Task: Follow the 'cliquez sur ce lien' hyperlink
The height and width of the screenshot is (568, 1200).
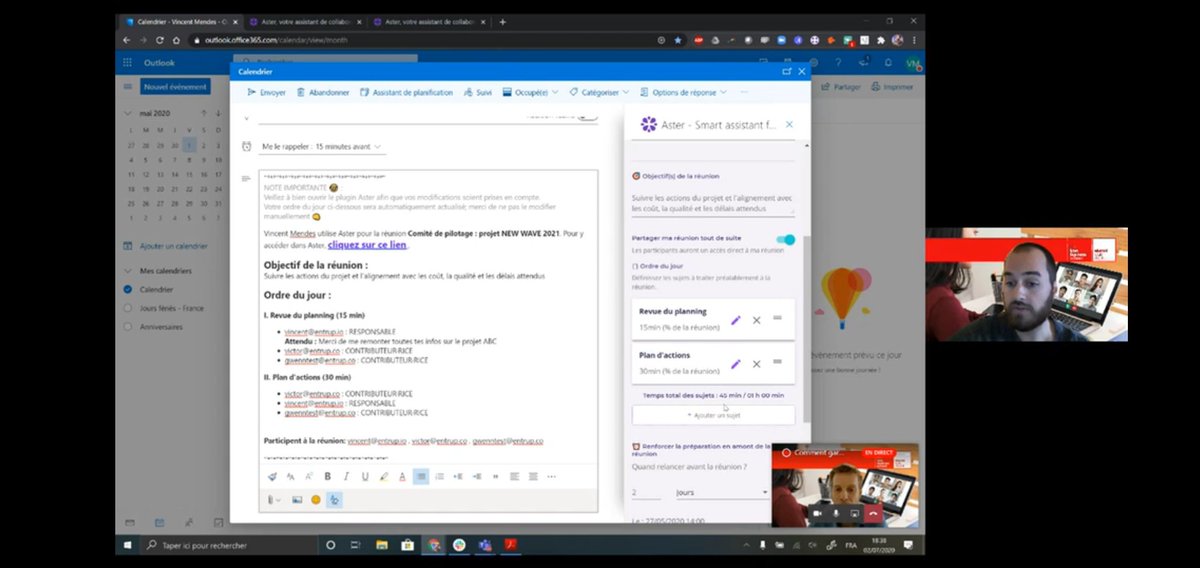Action: 366,243
